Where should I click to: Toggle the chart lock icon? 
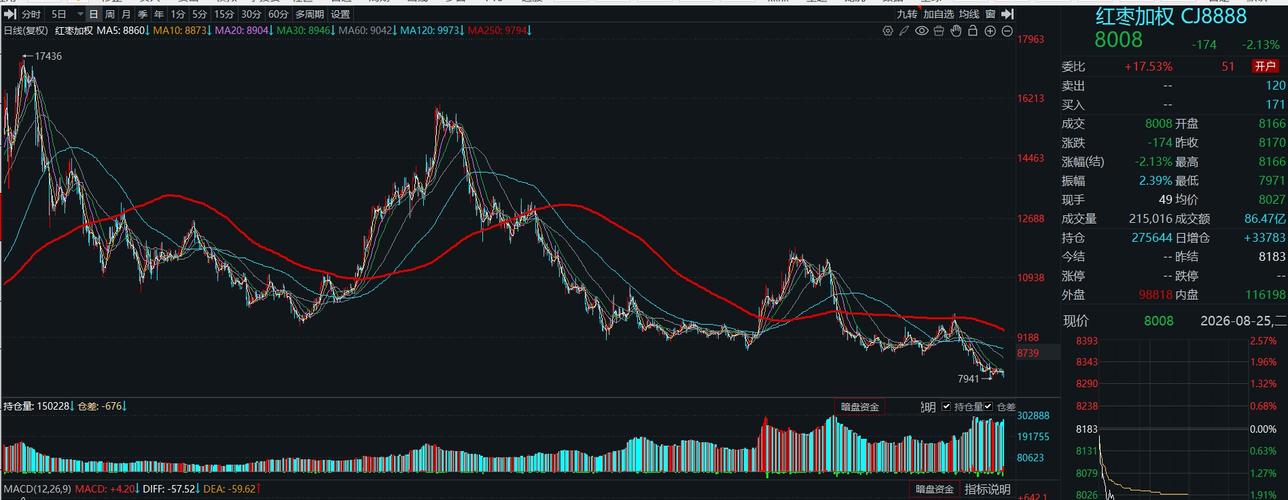(973, 31)
